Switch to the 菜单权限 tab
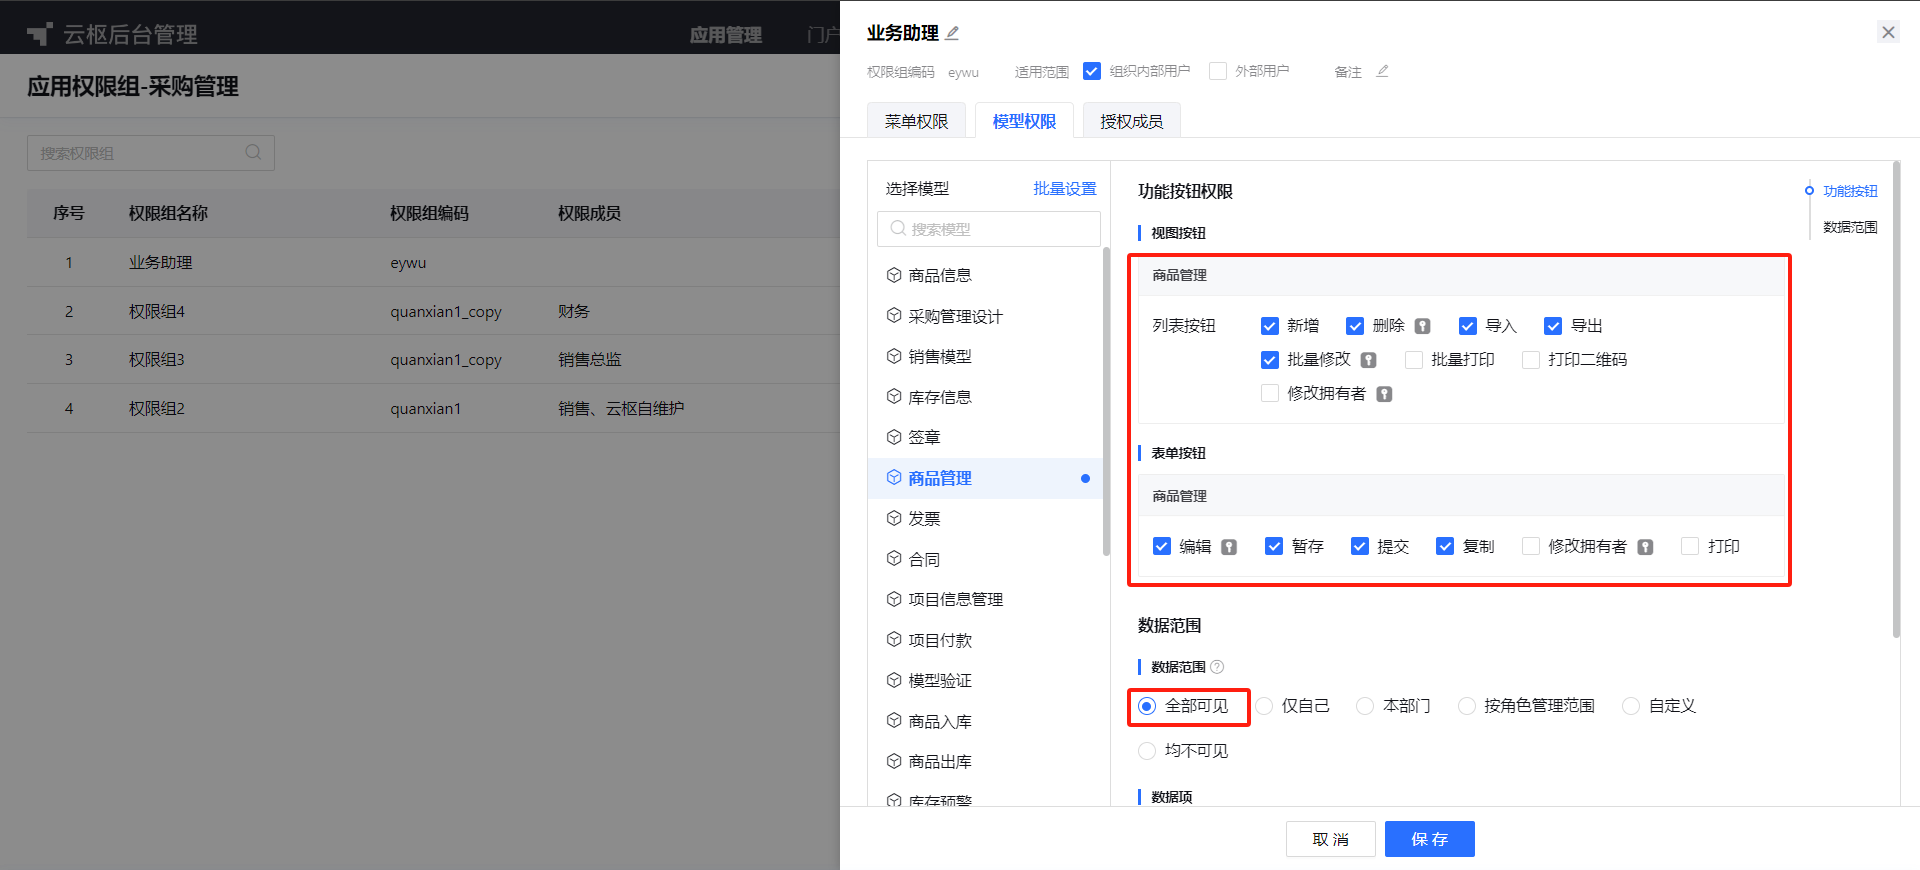Image resolution: width=1920 pixels, height=870 pixels. click(x=916, y=121)
